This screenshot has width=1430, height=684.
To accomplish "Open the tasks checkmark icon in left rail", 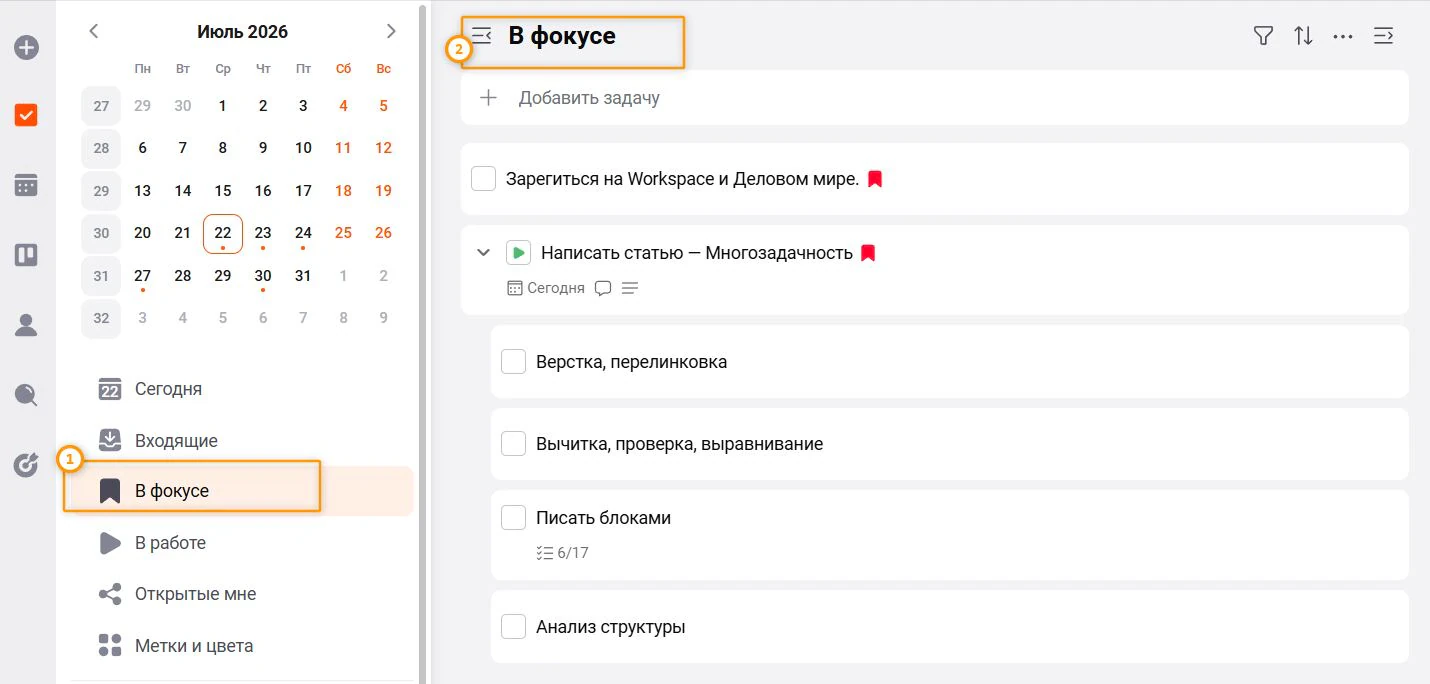I will (x=26, y=115).
